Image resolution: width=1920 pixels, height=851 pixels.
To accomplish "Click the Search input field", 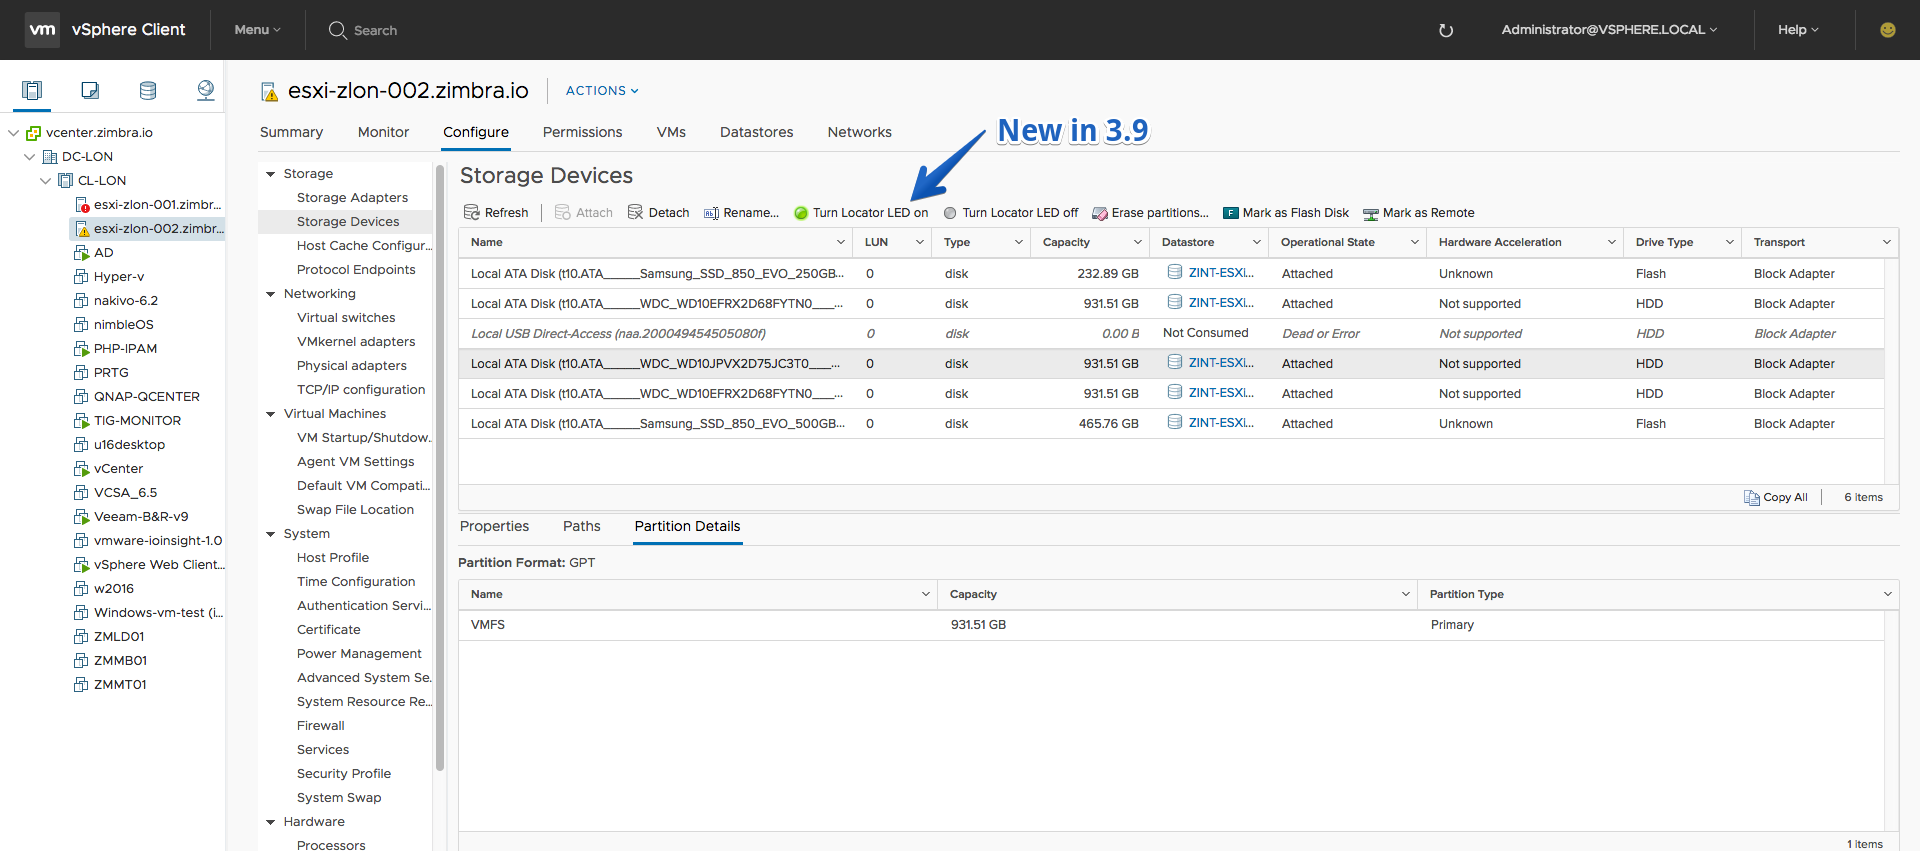I will point(375,30).
